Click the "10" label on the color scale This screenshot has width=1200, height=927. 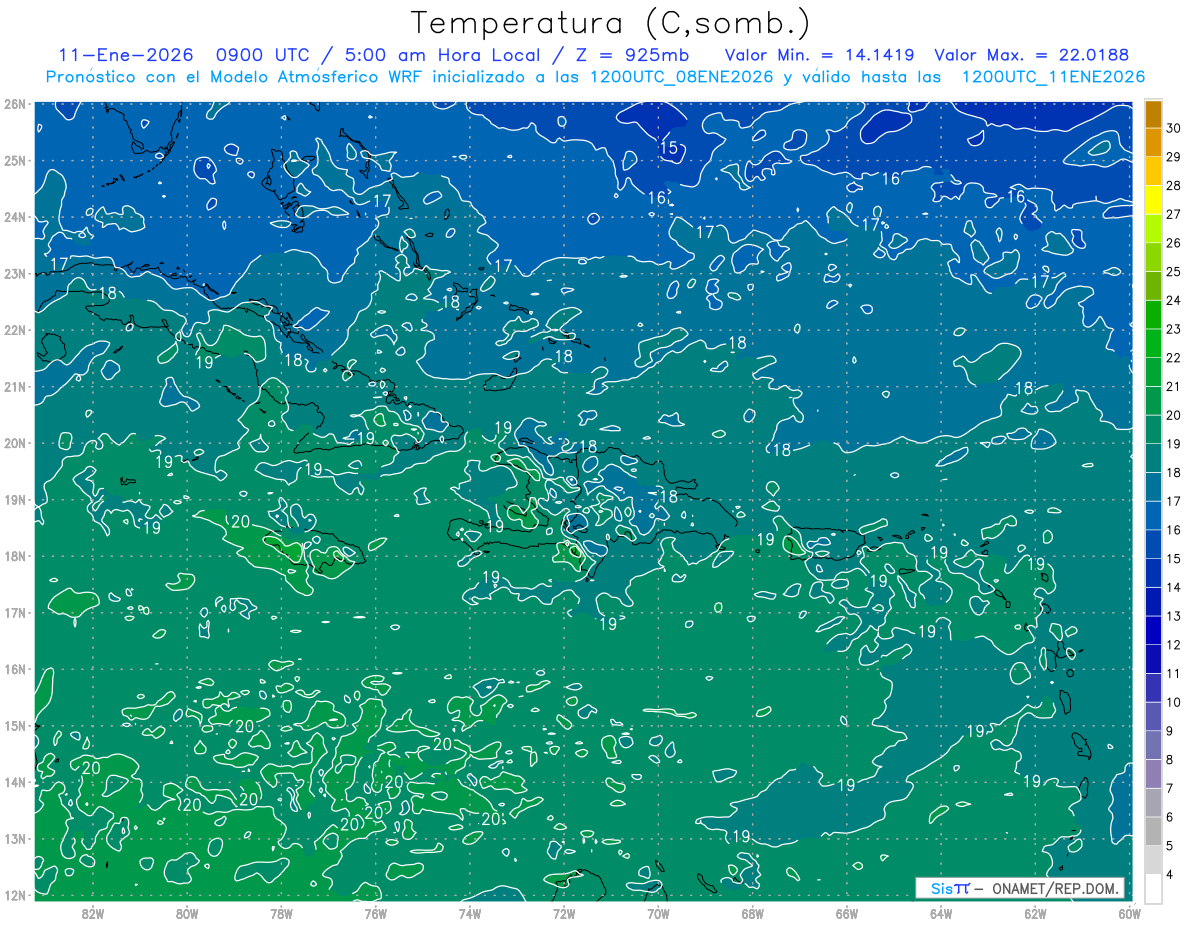click(x=1174, y=702)
